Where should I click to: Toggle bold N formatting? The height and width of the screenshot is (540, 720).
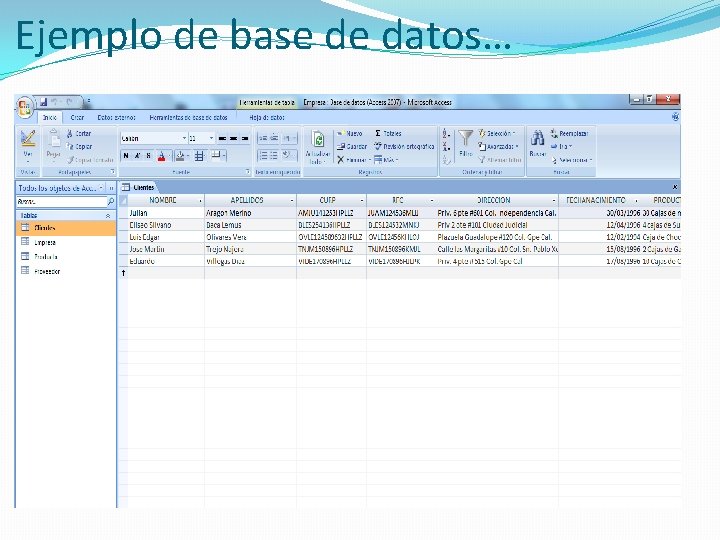click(126, 156)
